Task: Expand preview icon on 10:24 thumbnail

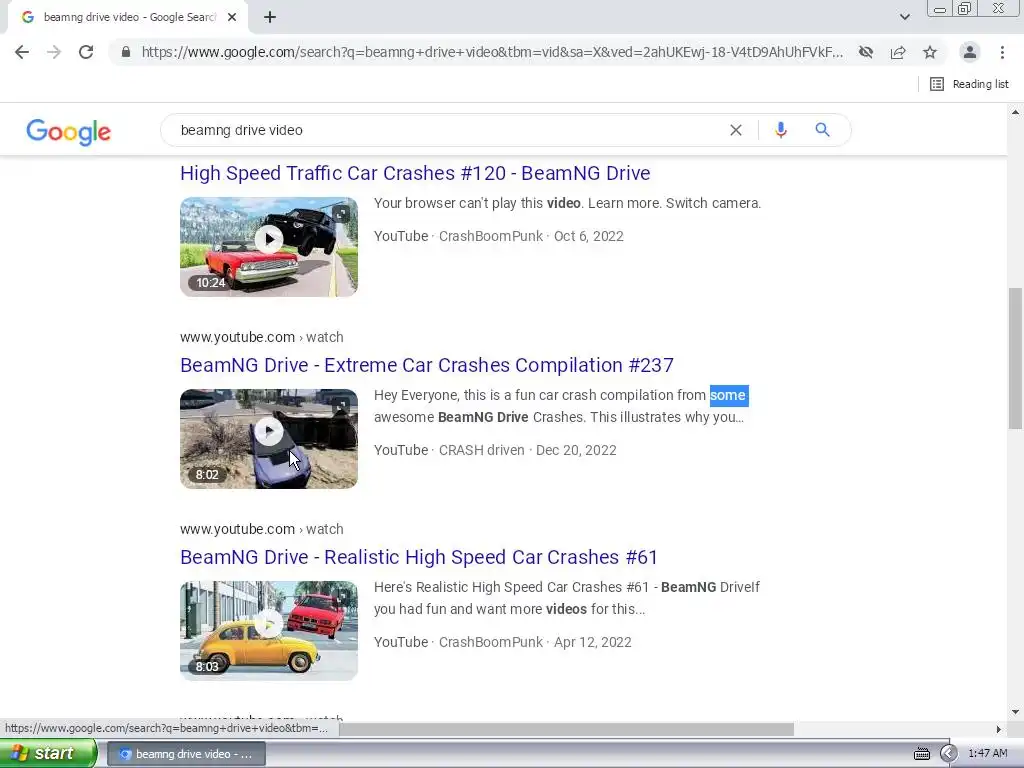Action: (x=341, y=214)
